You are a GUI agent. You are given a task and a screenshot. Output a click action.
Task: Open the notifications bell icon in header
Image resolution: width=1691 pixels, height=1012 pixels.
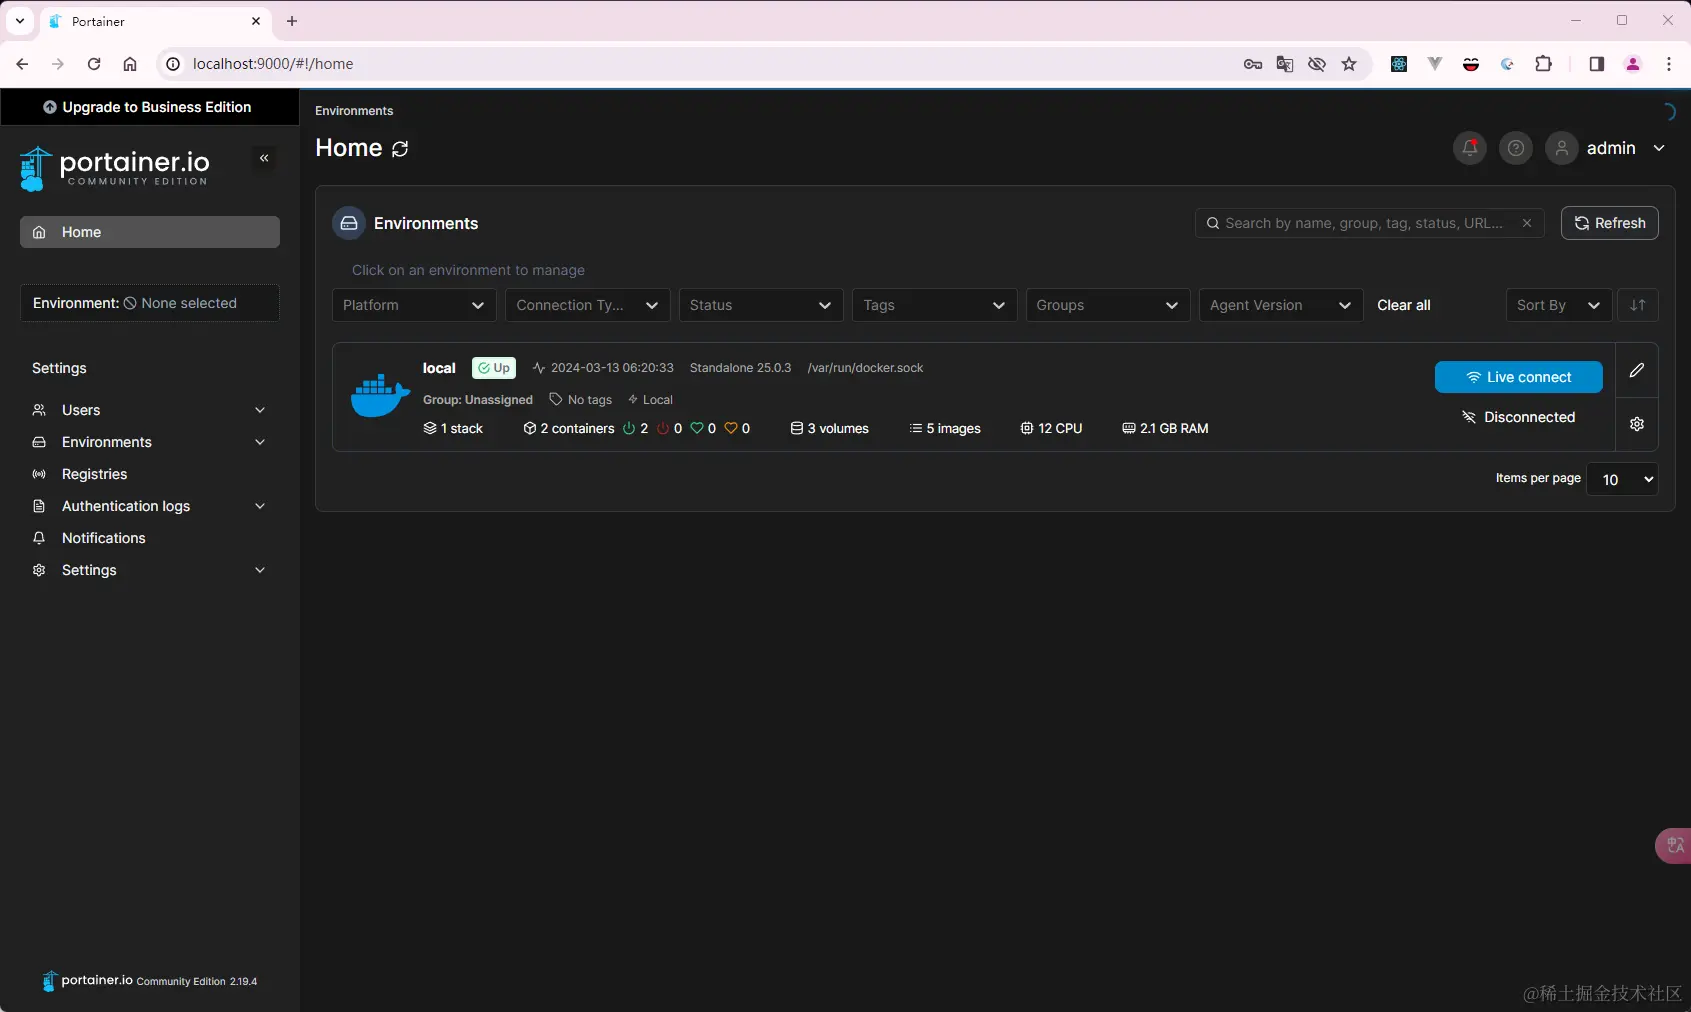click(1469, 148)
